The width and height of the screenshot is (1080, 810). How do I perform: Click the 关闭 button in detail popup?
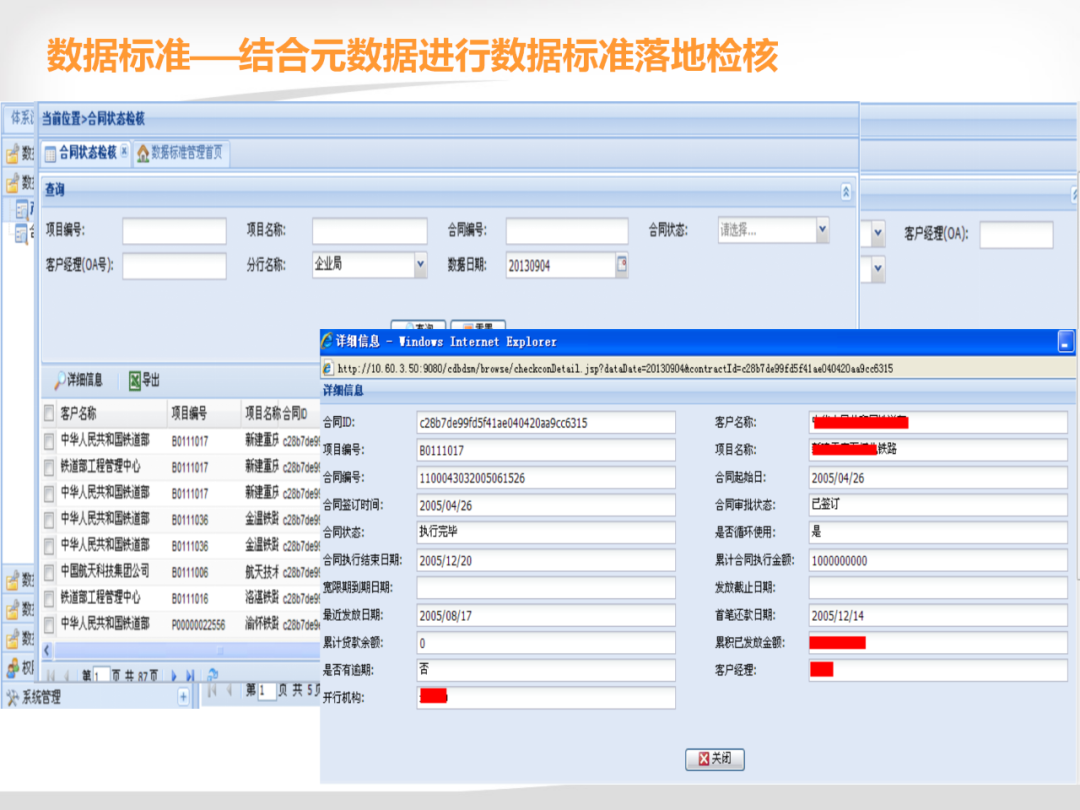tap(714, 759)
